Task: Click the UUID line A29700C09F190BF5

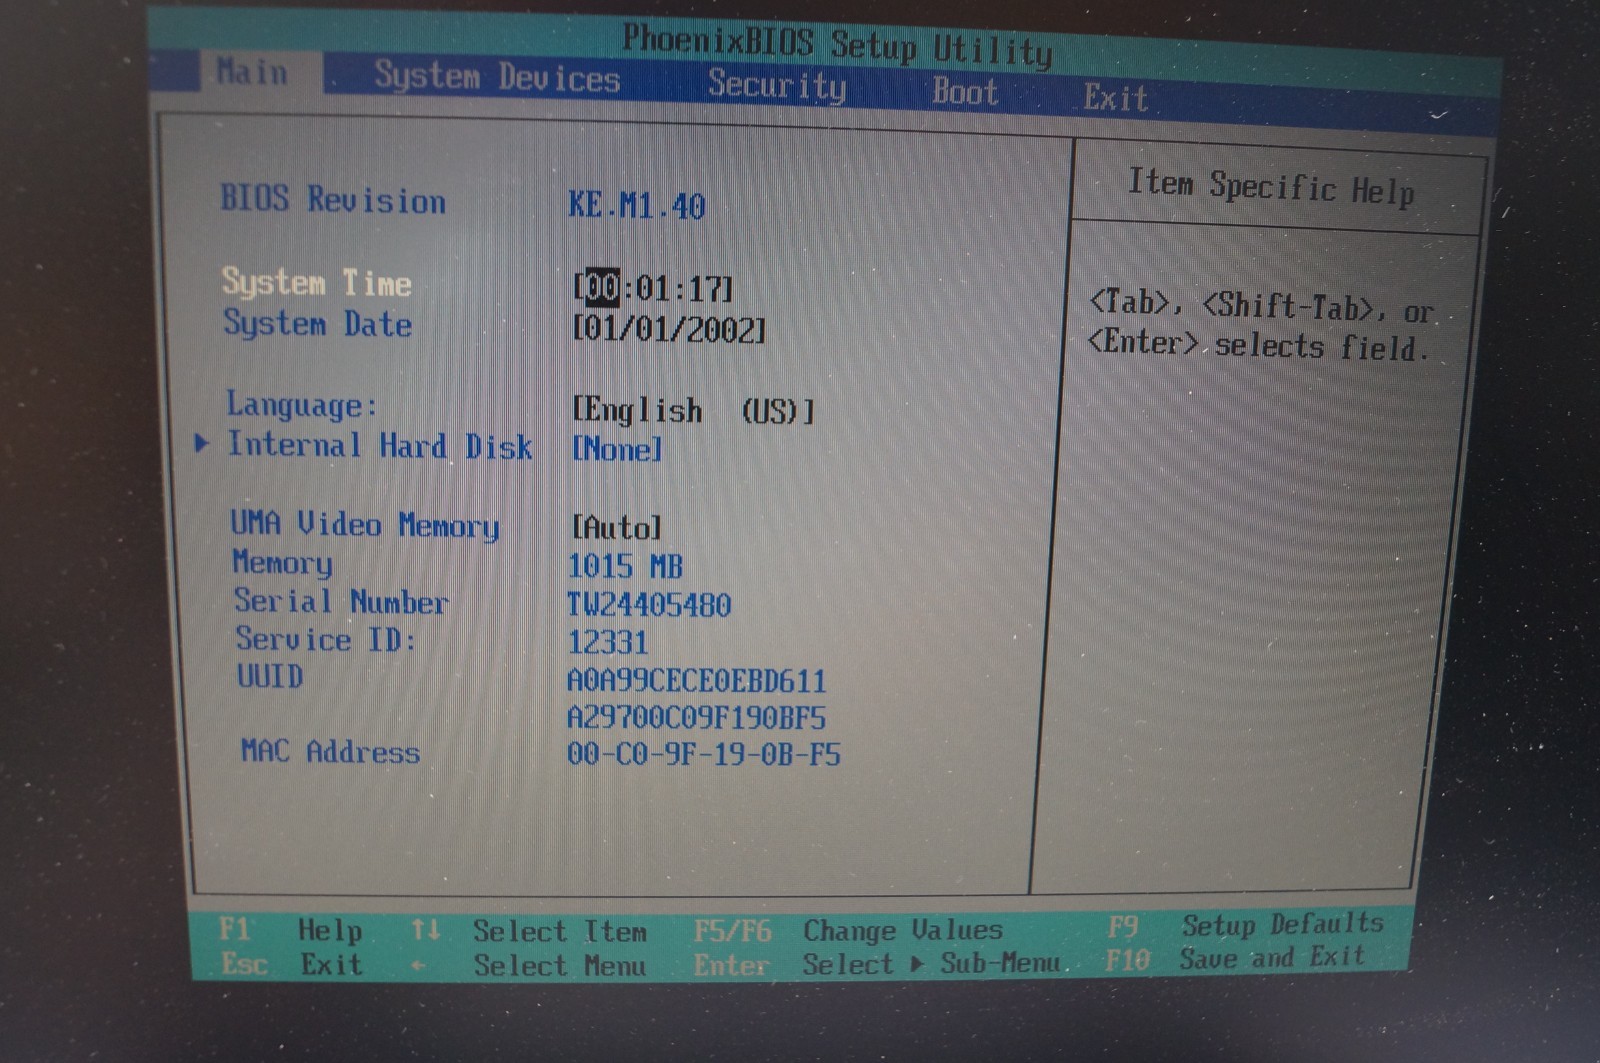Action: (696, 718)
